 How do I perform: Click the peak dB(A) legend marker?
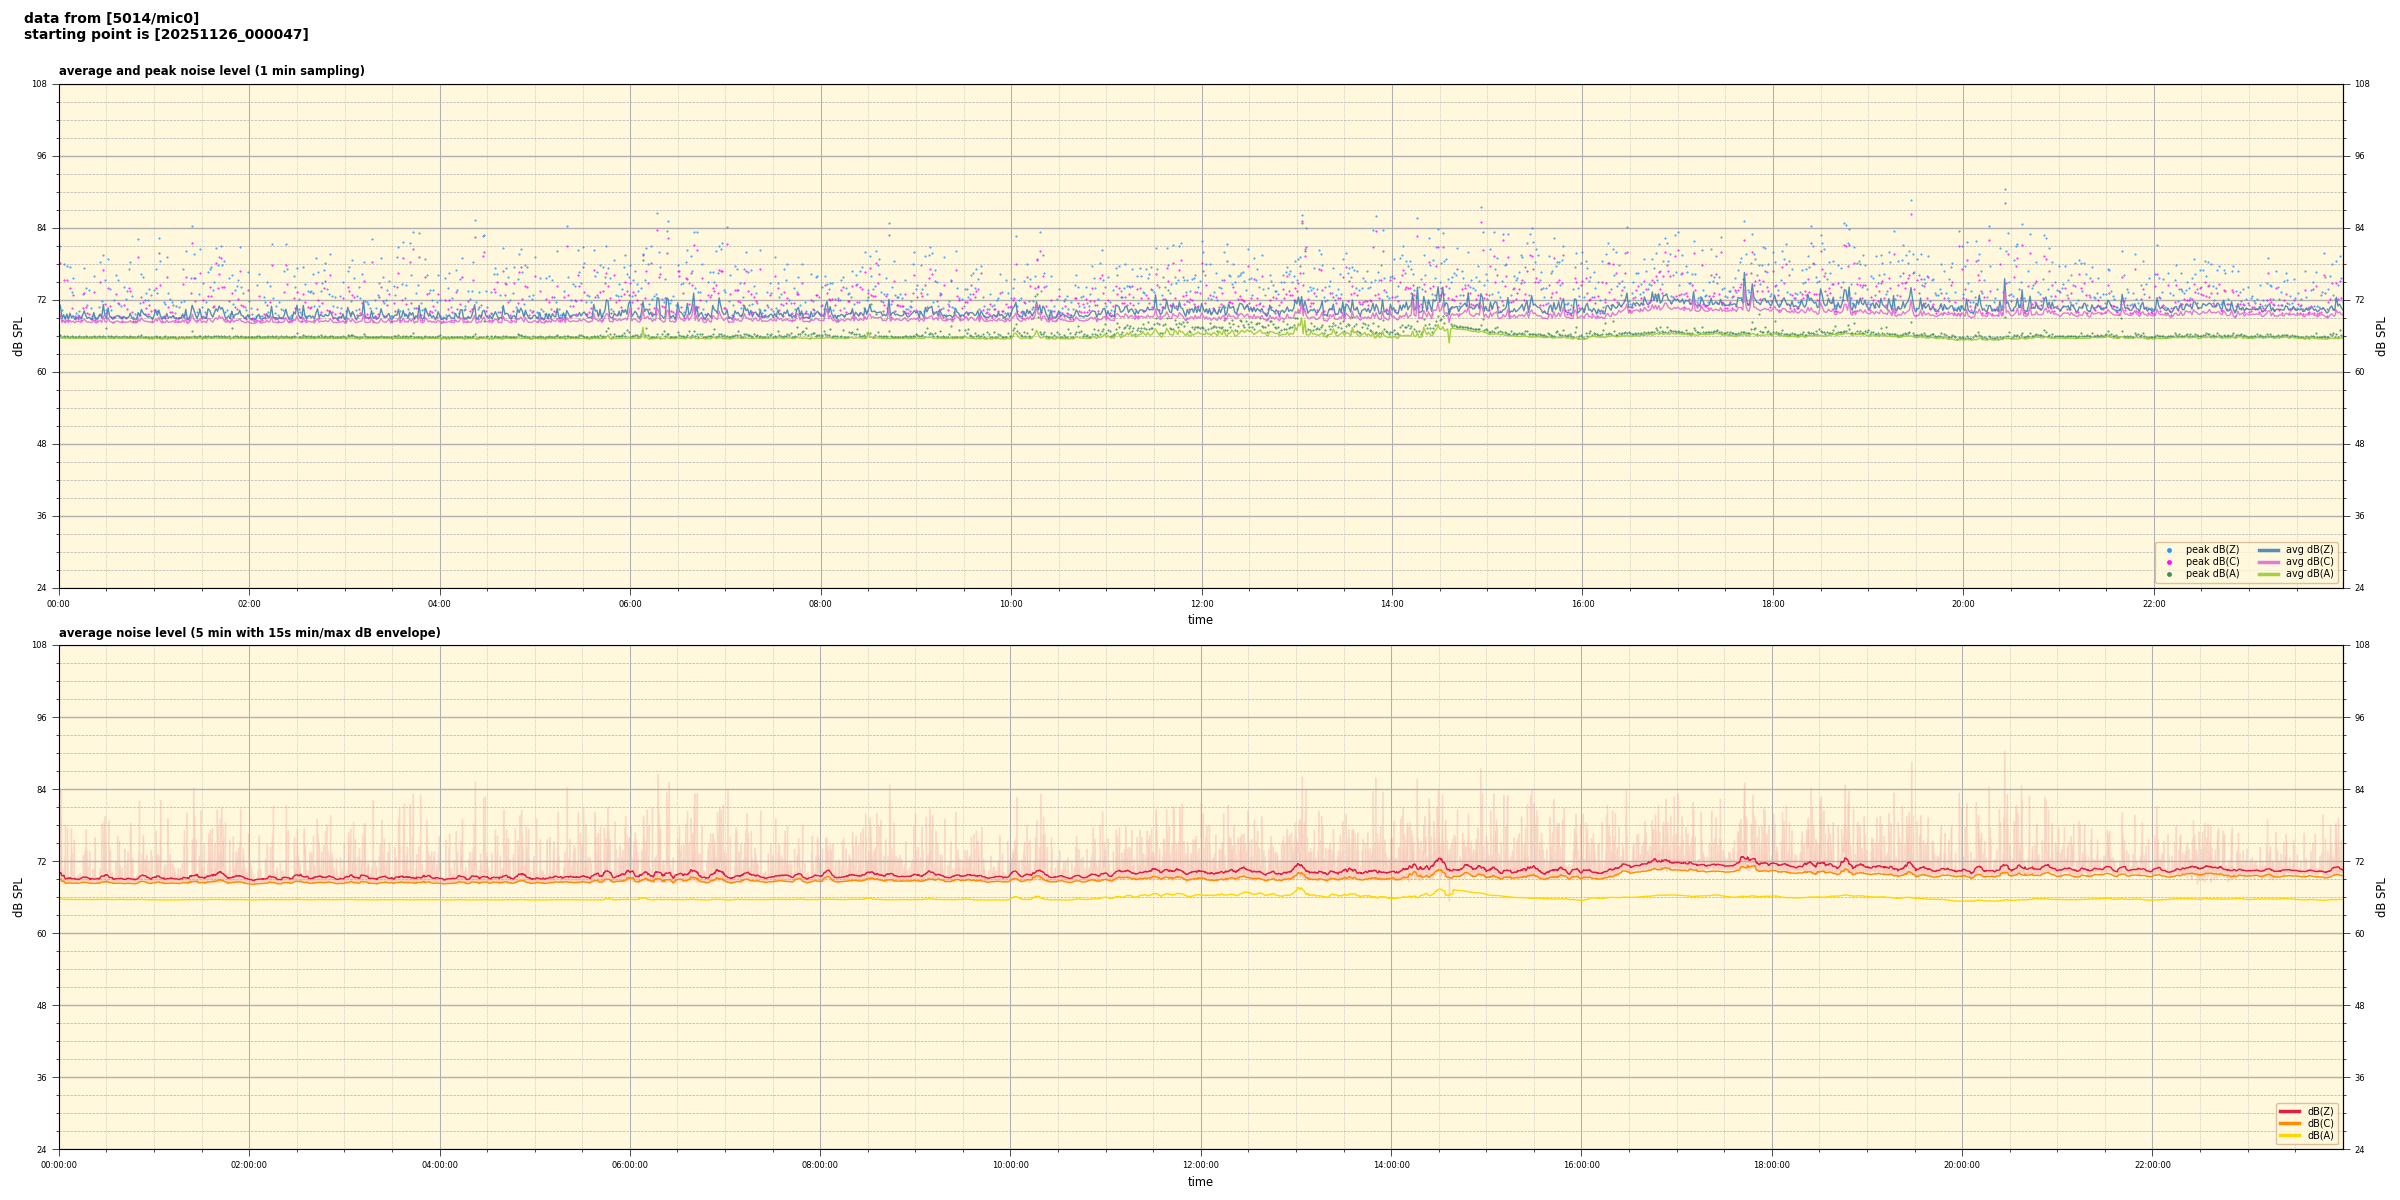pos(2169,574)
